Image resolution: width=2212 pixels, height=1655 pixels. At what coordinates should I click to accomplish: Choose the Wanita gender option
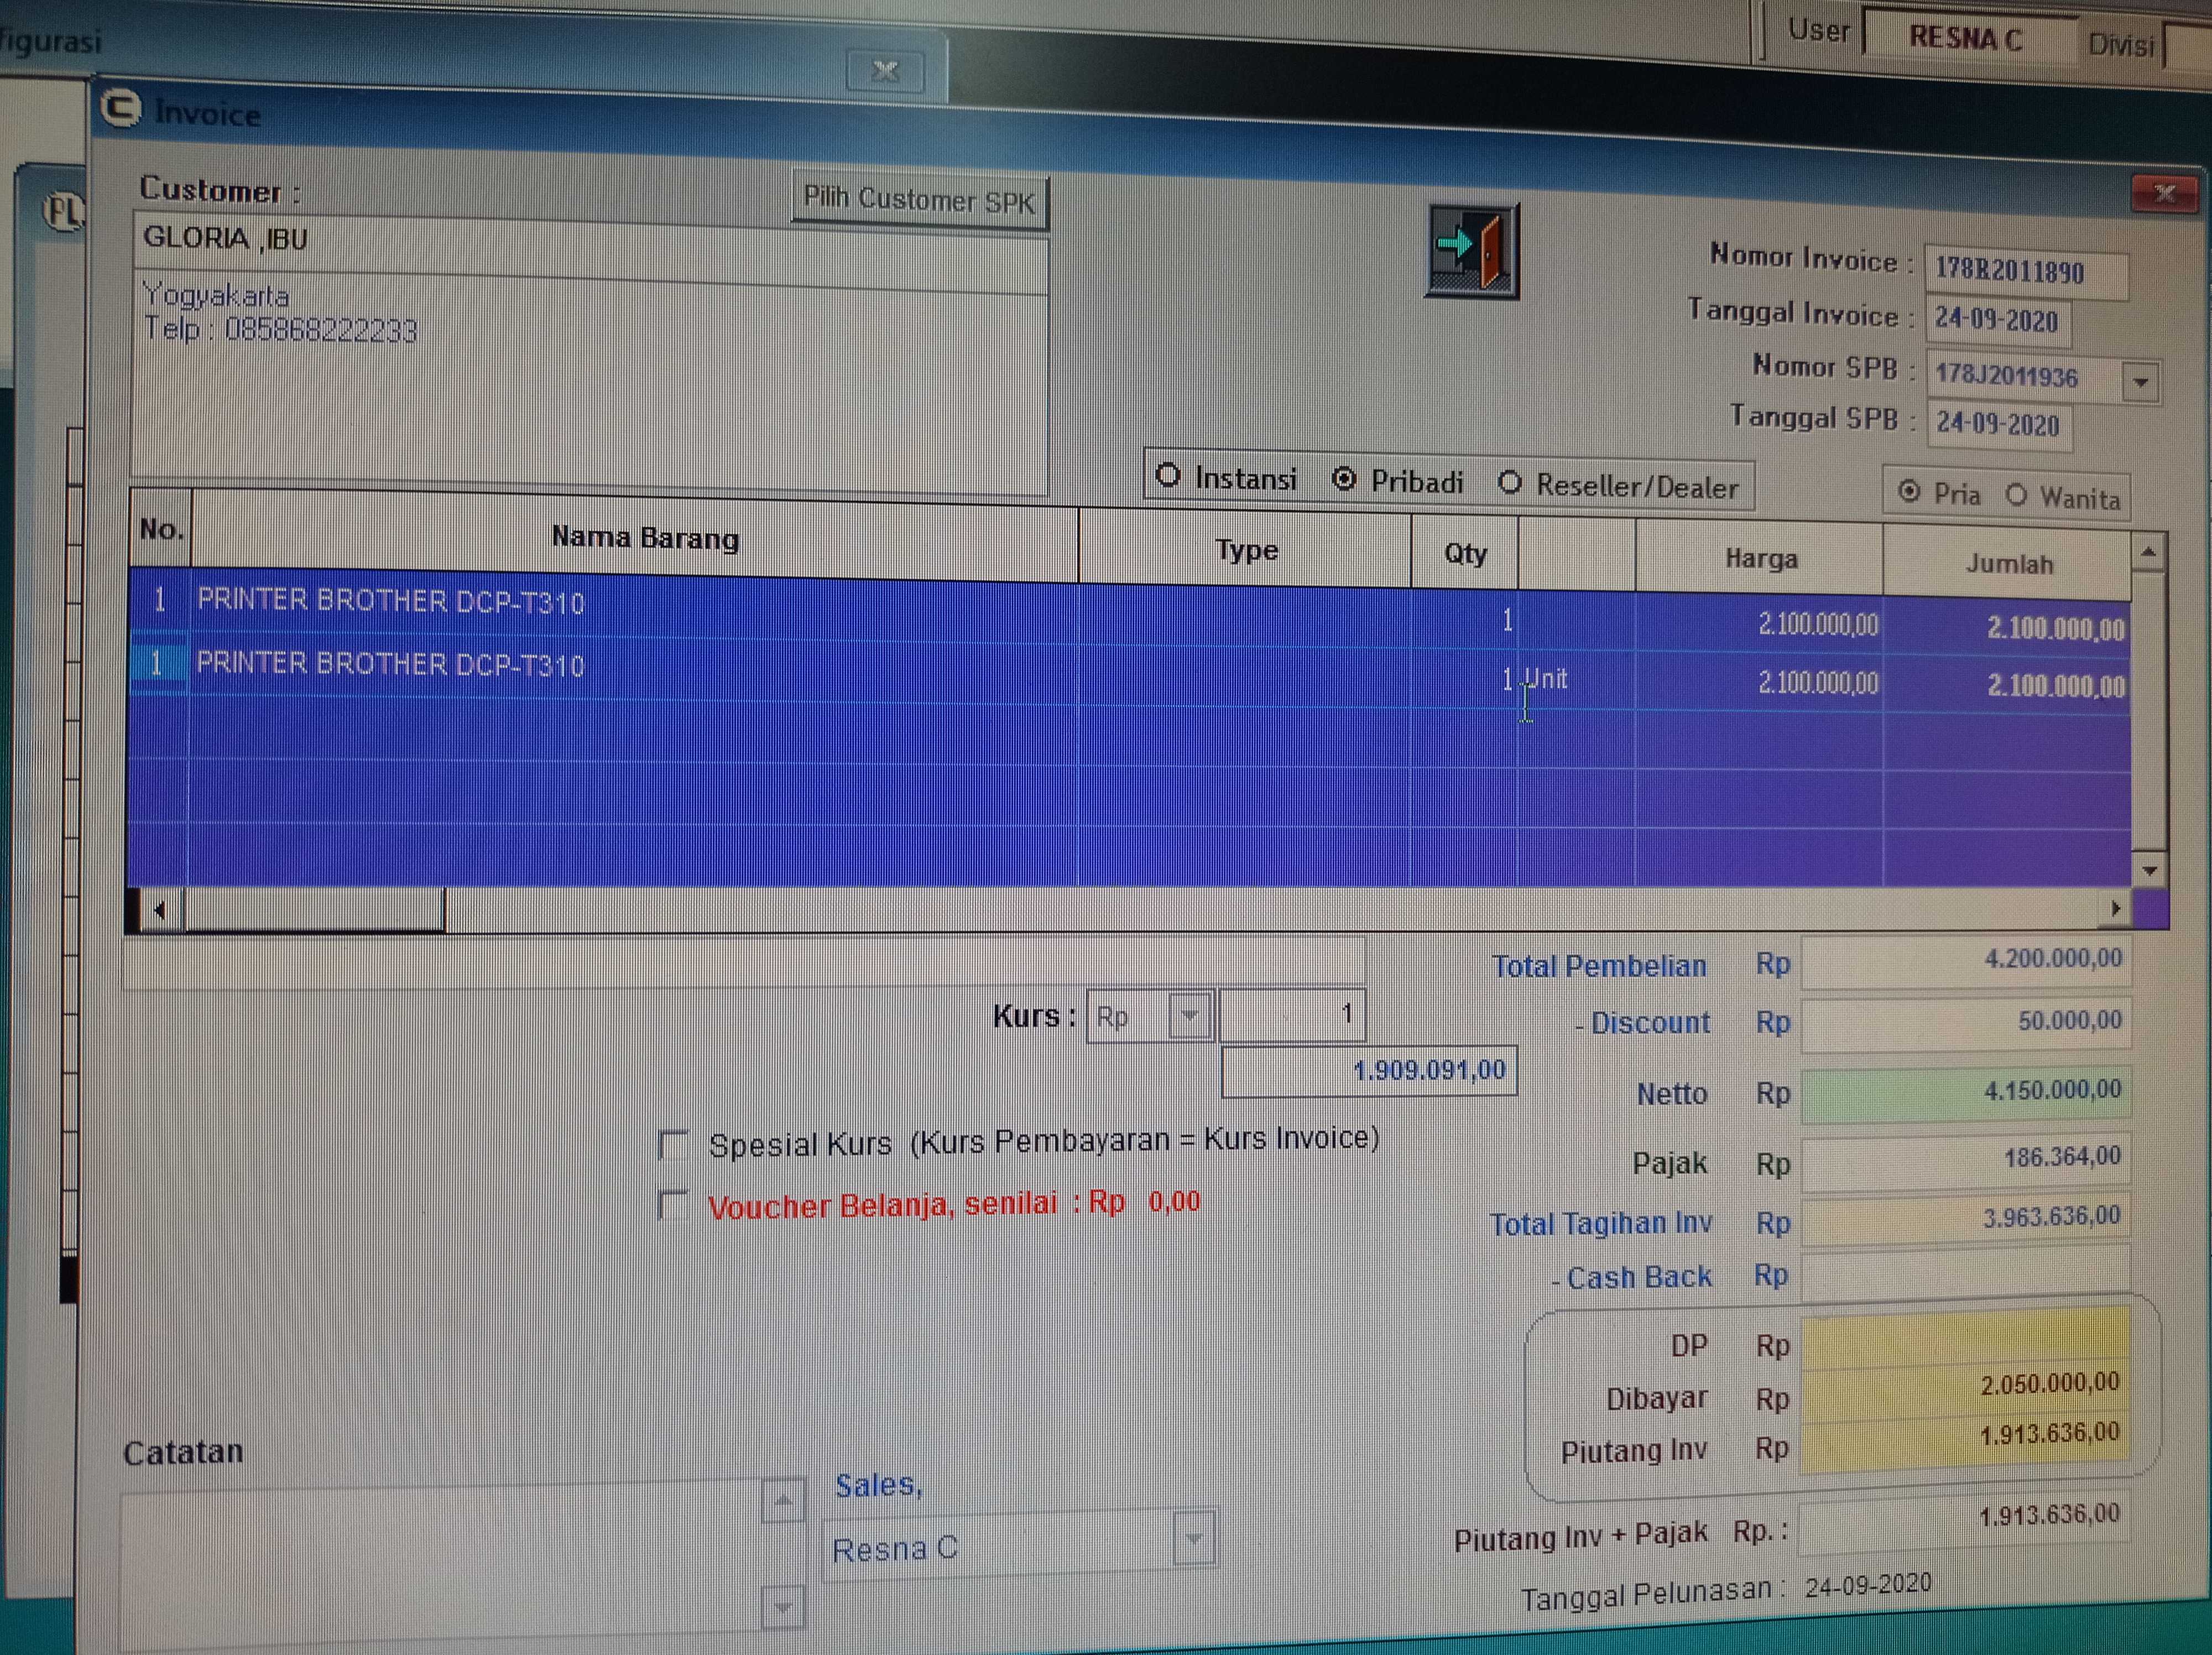click(2016, 495)
